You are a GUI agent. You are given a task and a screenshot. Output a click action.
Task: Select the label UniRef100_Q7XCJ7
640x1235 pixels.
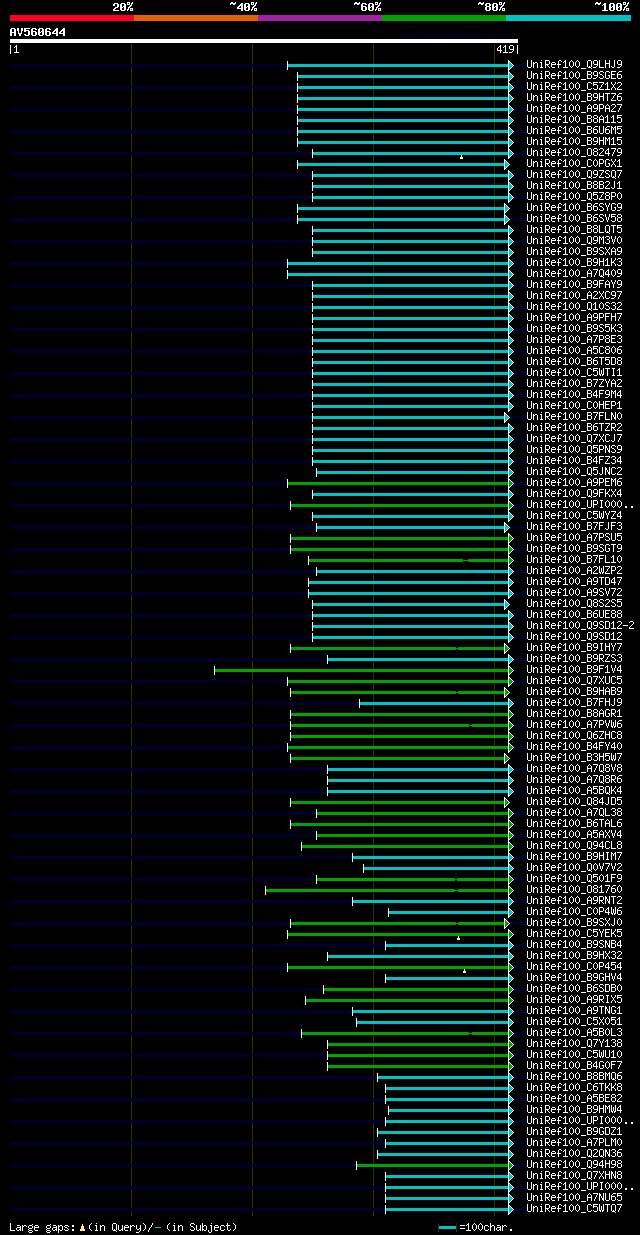[574, 438]
